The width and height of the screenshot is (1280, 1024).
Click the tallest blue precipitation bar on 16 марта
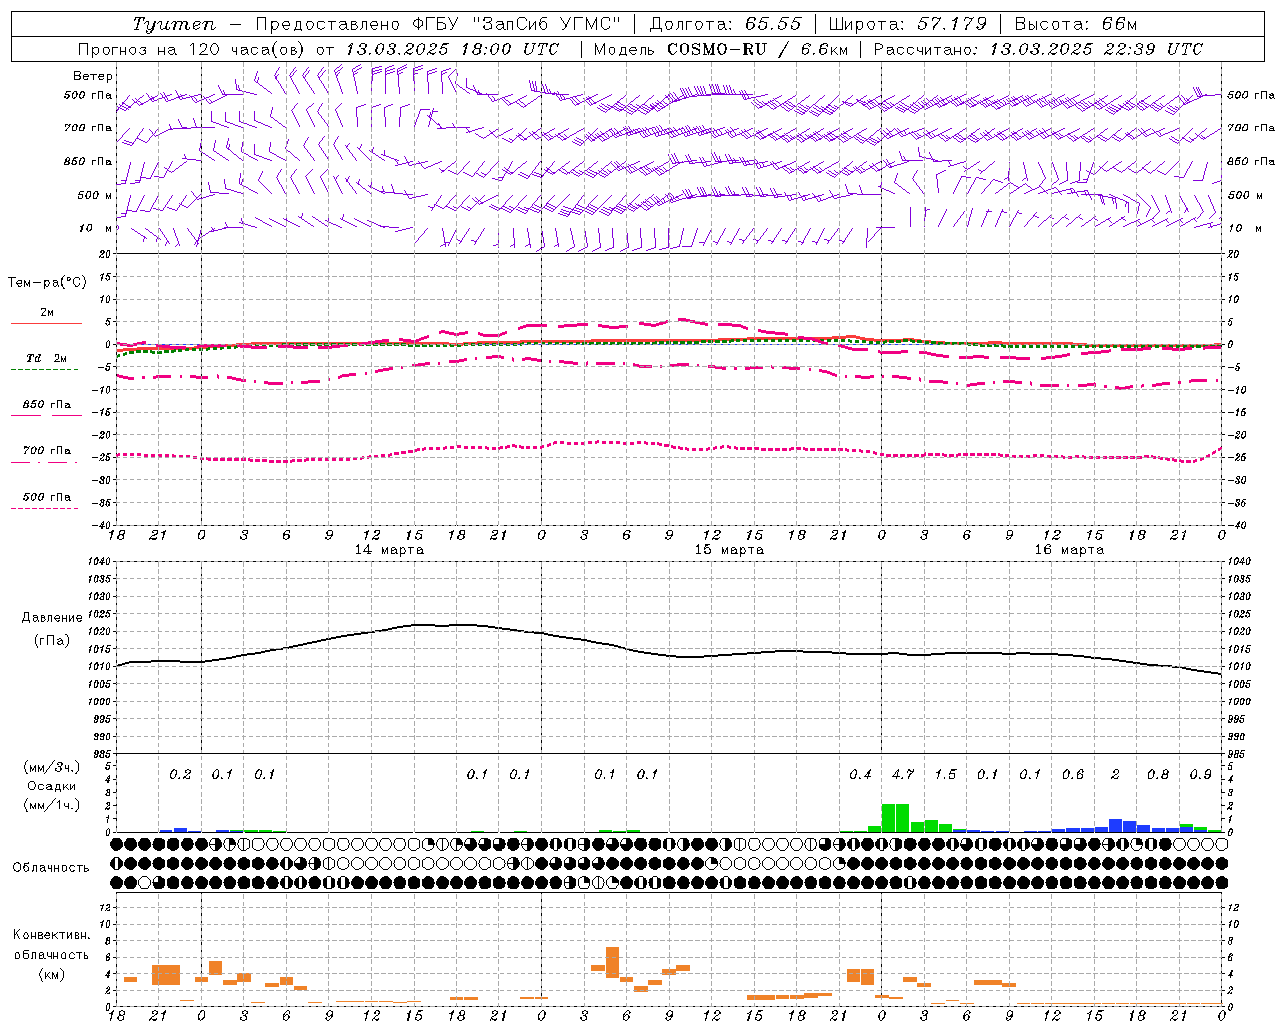pos(1115,826)
